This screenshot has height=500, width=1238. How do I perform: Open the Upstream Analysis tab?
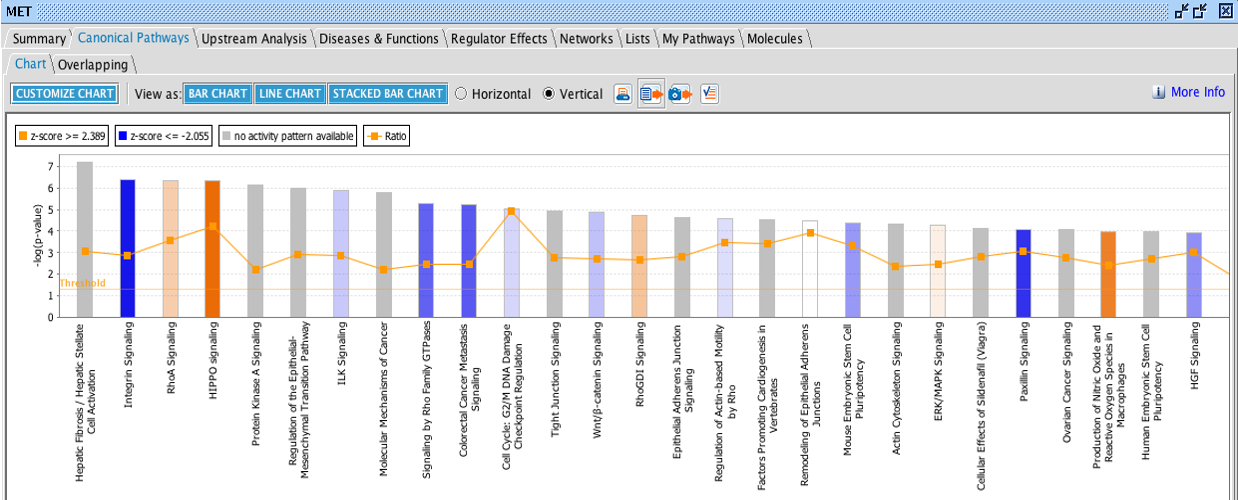coord(254,39)
